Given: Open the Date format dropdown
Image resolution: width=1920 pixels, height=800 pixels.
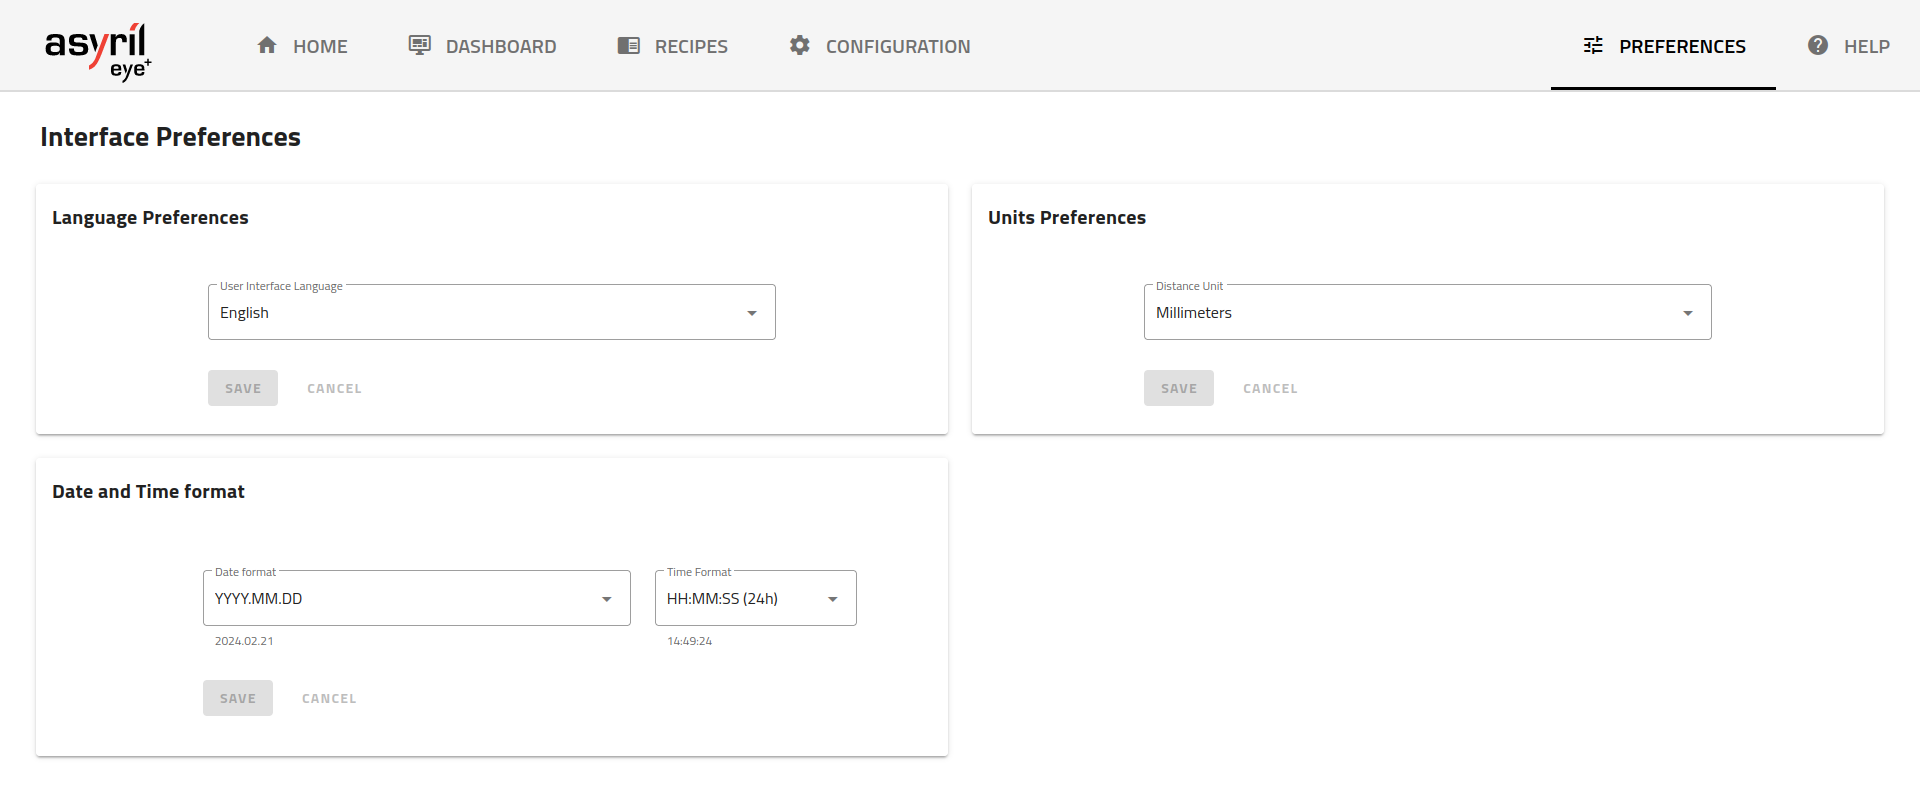Looking at the screenshot, I should tap(416, 599).
